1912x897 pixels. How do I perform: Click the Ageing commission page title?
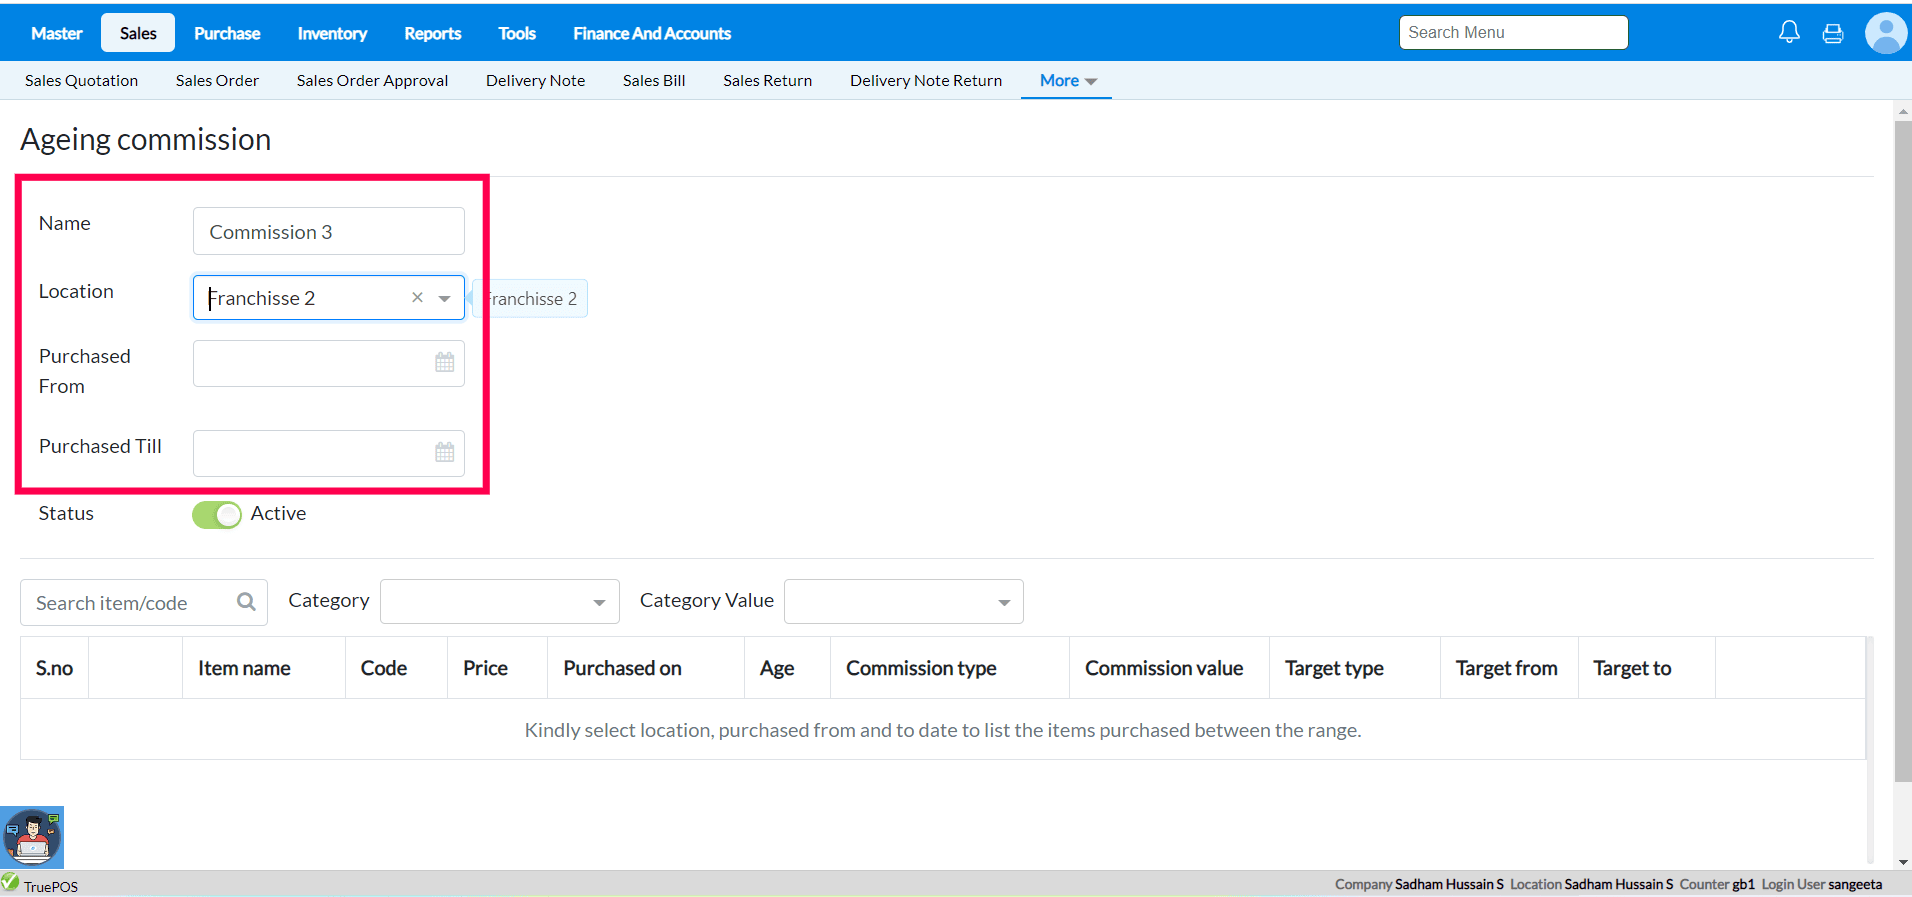click(146, 139)
